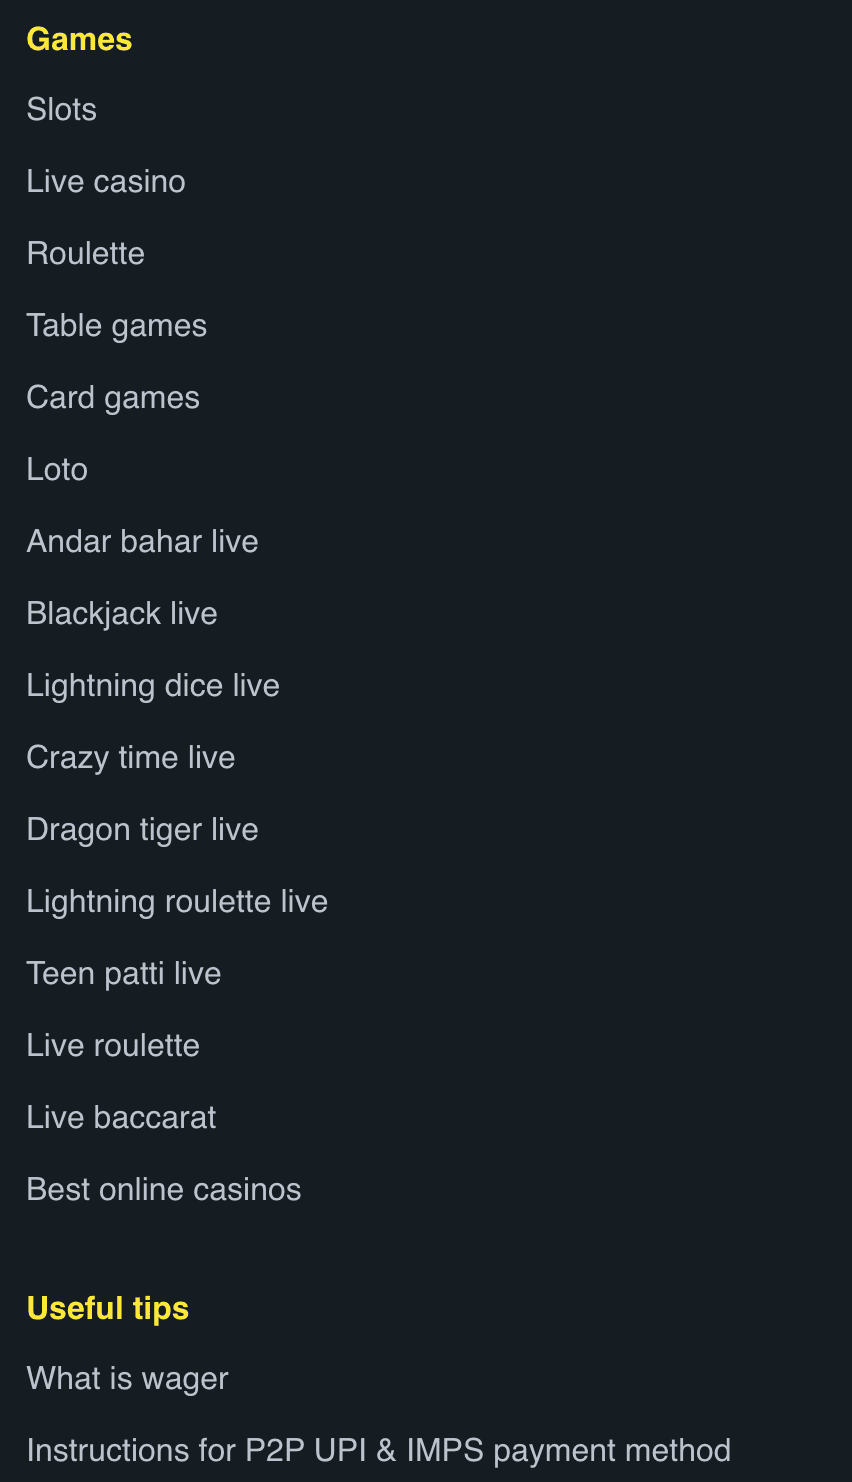Visit Best online casinos page
The height and width of the screenshot is (1482, 852).
pyautogui.click(x=164, y=1189)
